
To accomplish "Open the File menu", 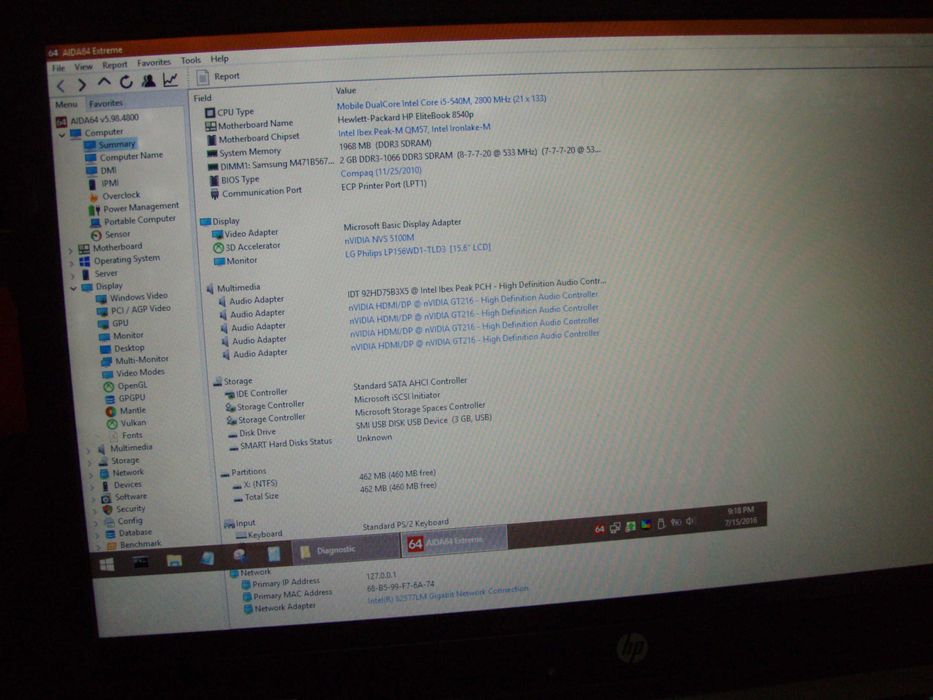I will pyautogui.click(x=58, y=68).
